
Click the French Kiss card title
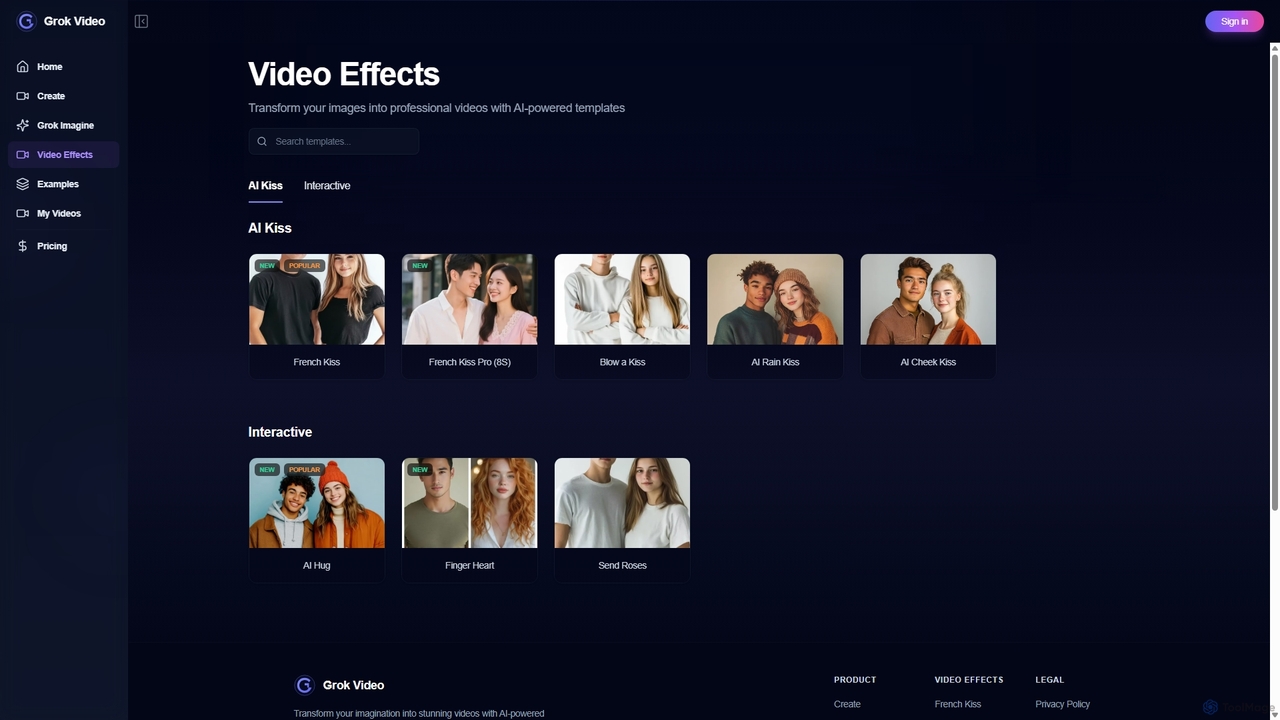317,362
